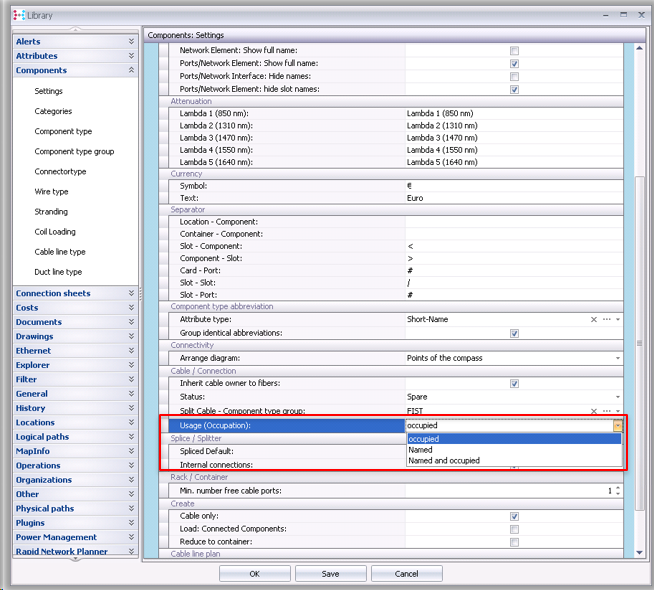This screenshot has width=654, height=590.
Task: Collapse the Usage (Occupation) dropdown arrow
Action: click(x=618, y=426)
